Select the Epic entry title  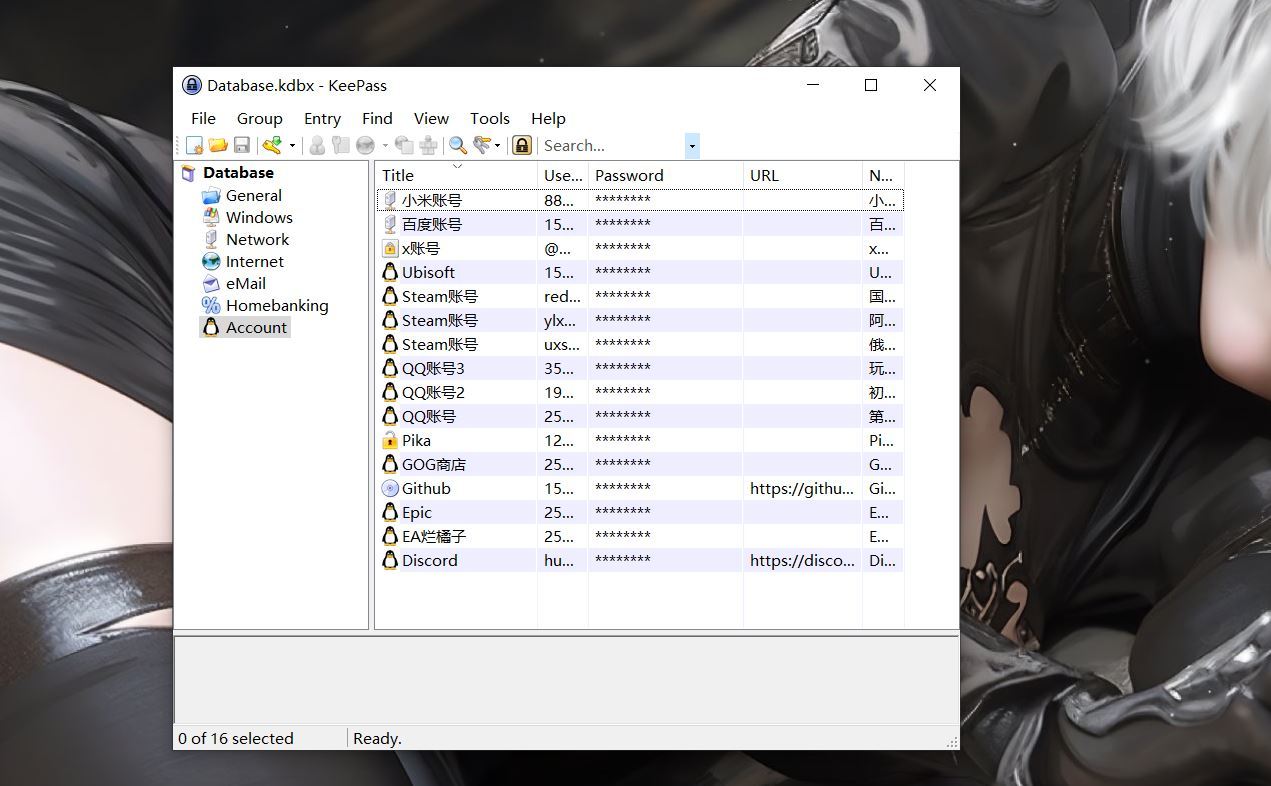point(417,513)
